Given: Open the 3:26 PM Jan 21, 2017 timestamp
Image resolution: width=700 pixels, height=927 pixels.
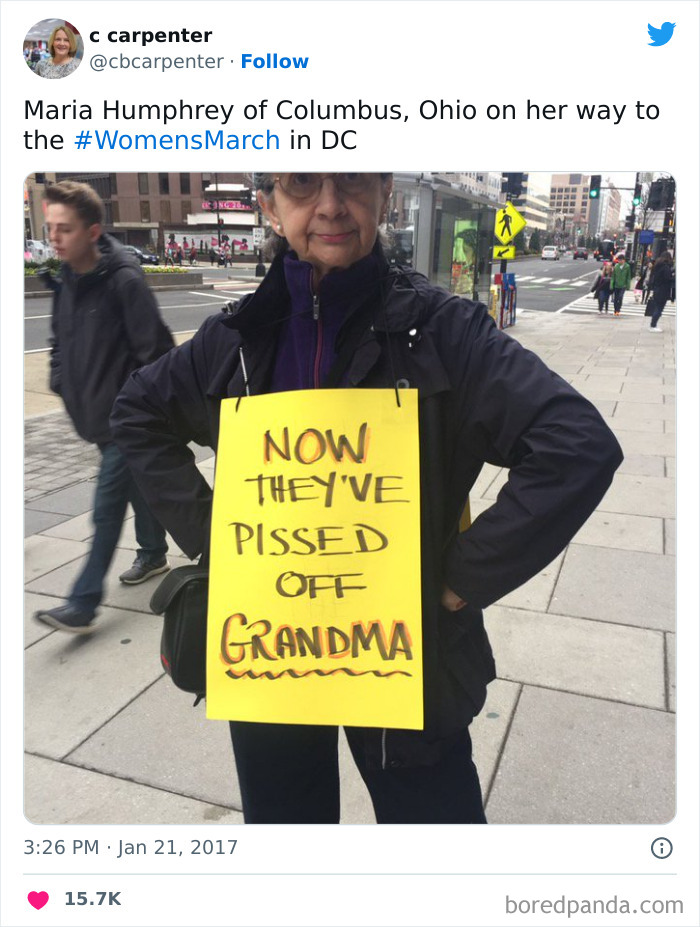Looking at the screenshot, I should 130,847.
